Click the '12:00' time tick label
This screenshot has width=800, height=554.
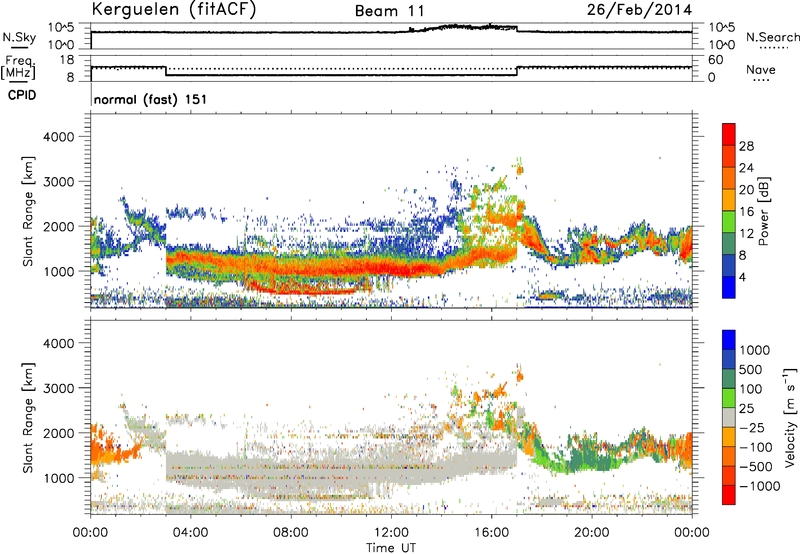[391, 533]
